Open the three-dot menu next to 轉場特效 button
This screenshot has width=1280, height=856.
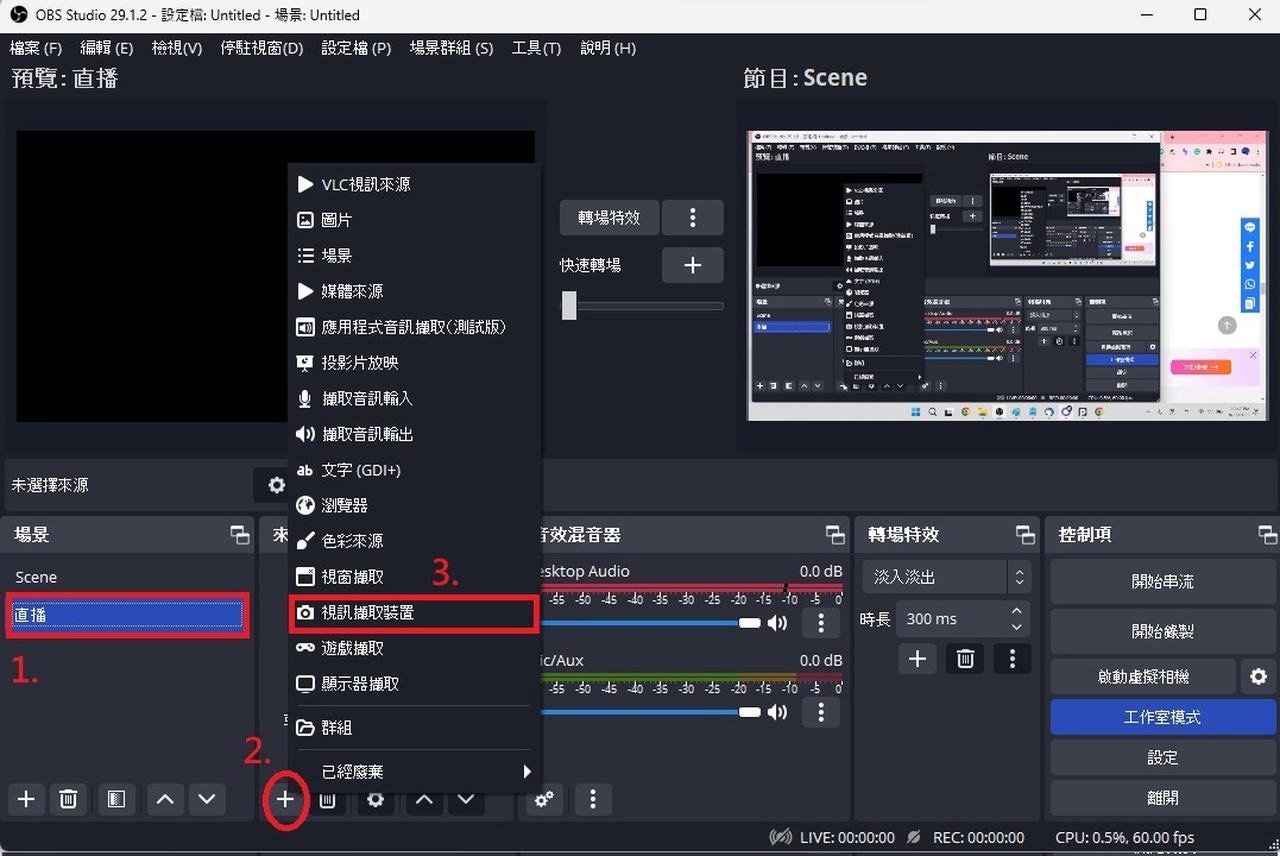click(692, 217)
